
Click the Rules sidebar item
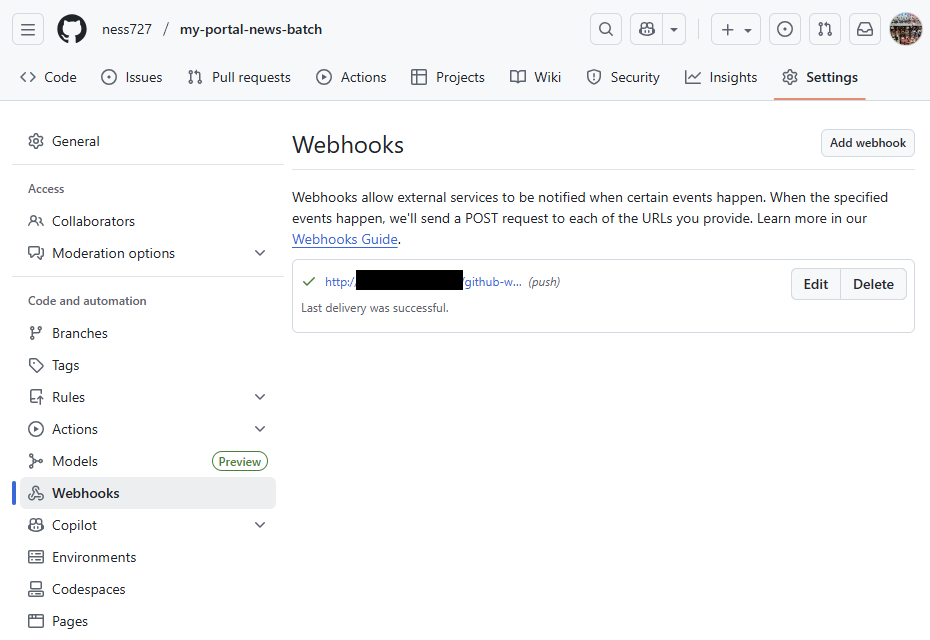click(x=148, y=397)
